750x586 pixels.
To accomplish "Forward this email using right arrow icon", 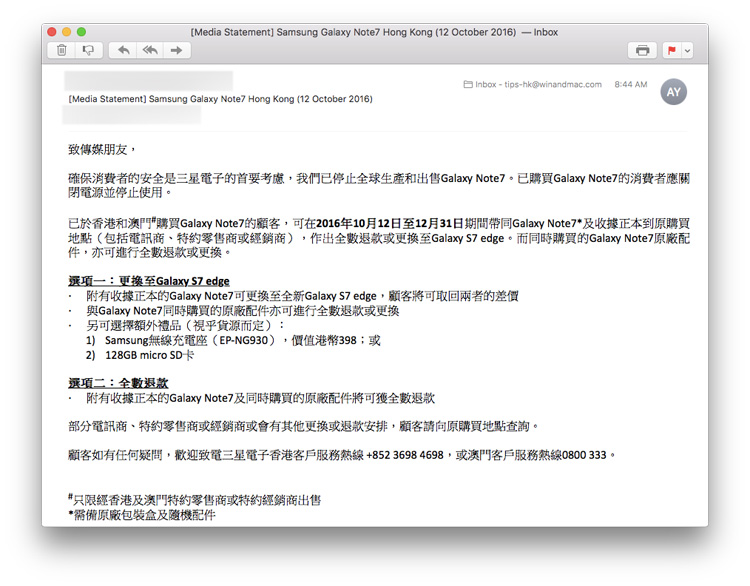I will pyautogui.click(x=176, y=50).
